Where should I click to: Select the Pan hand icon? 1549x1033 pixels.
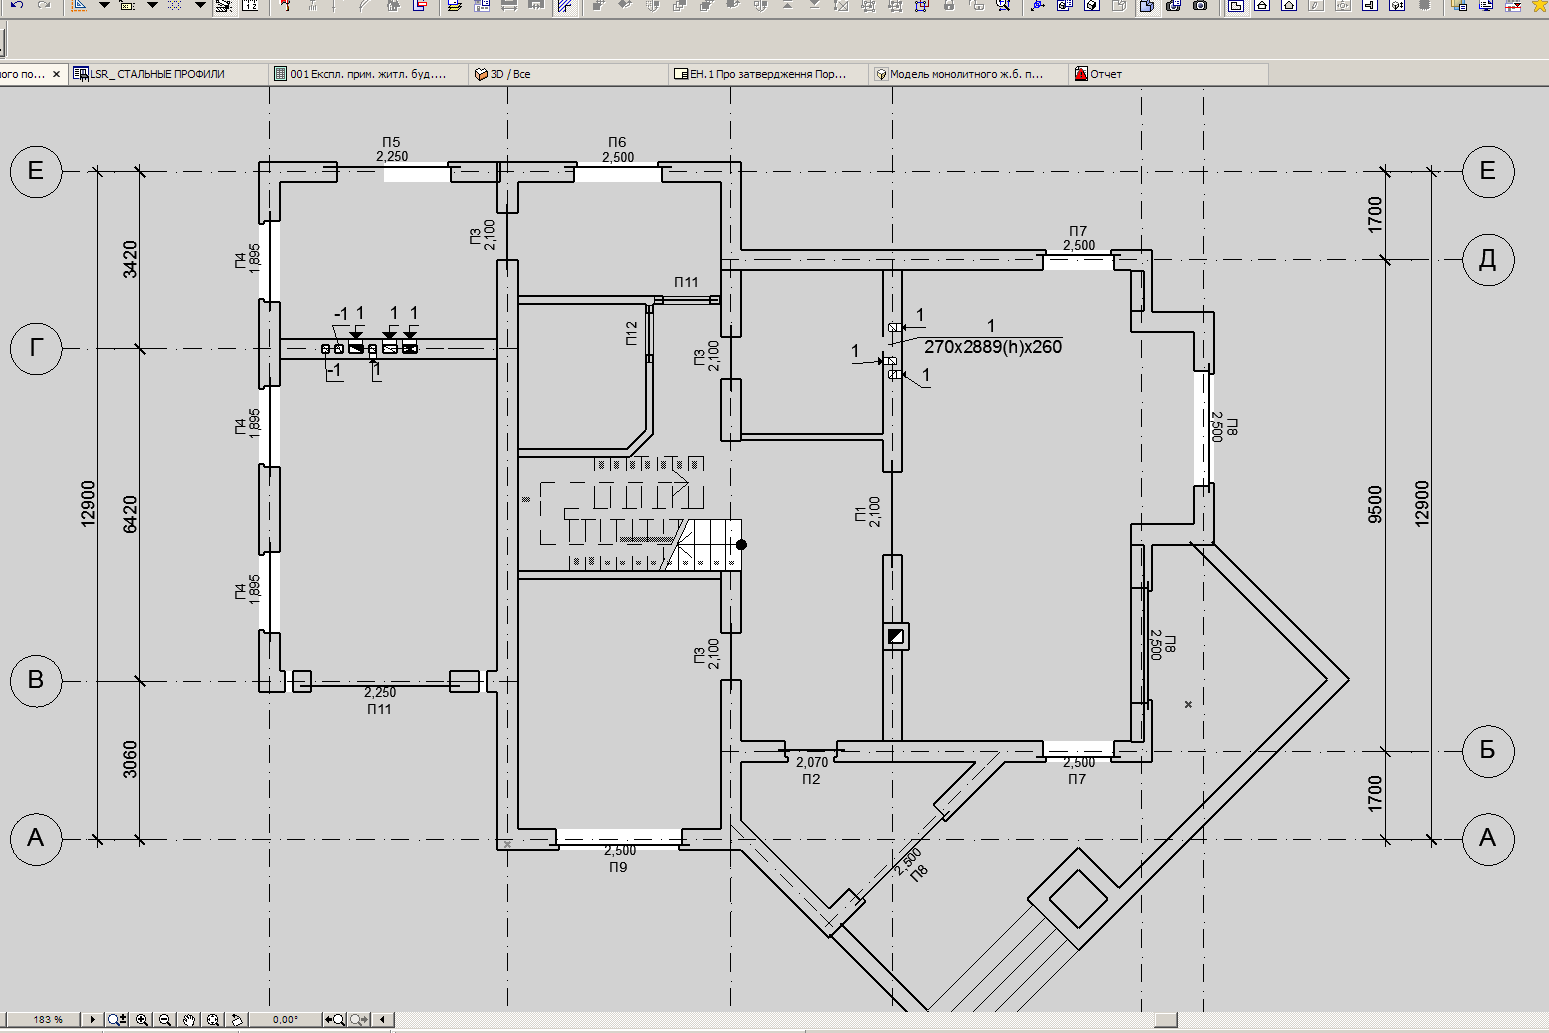189,1020
